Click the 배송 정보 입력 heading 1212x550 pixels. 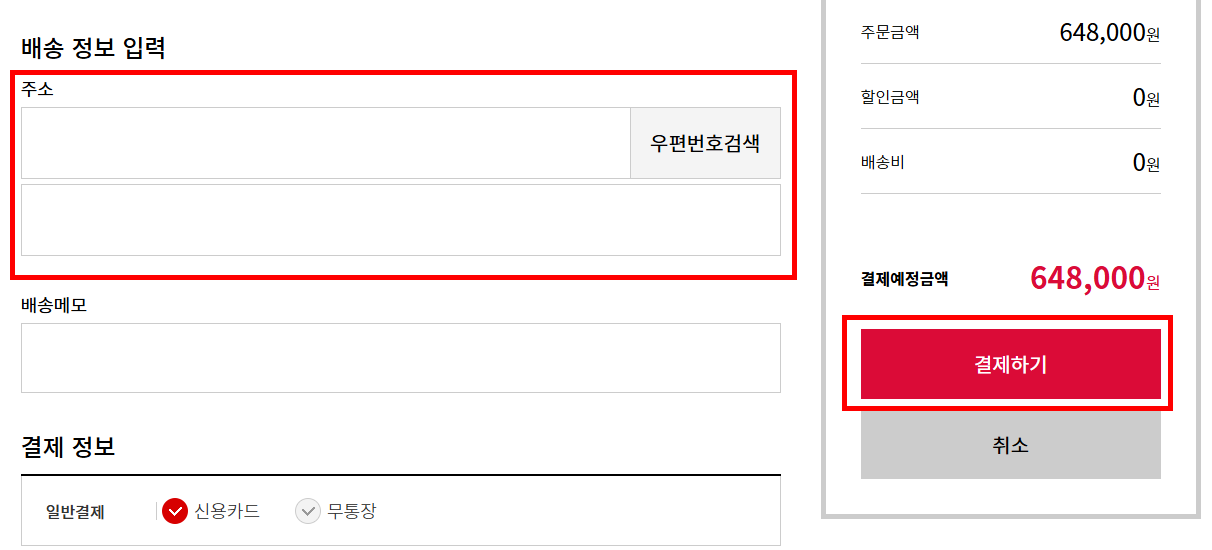click(93, 47)
